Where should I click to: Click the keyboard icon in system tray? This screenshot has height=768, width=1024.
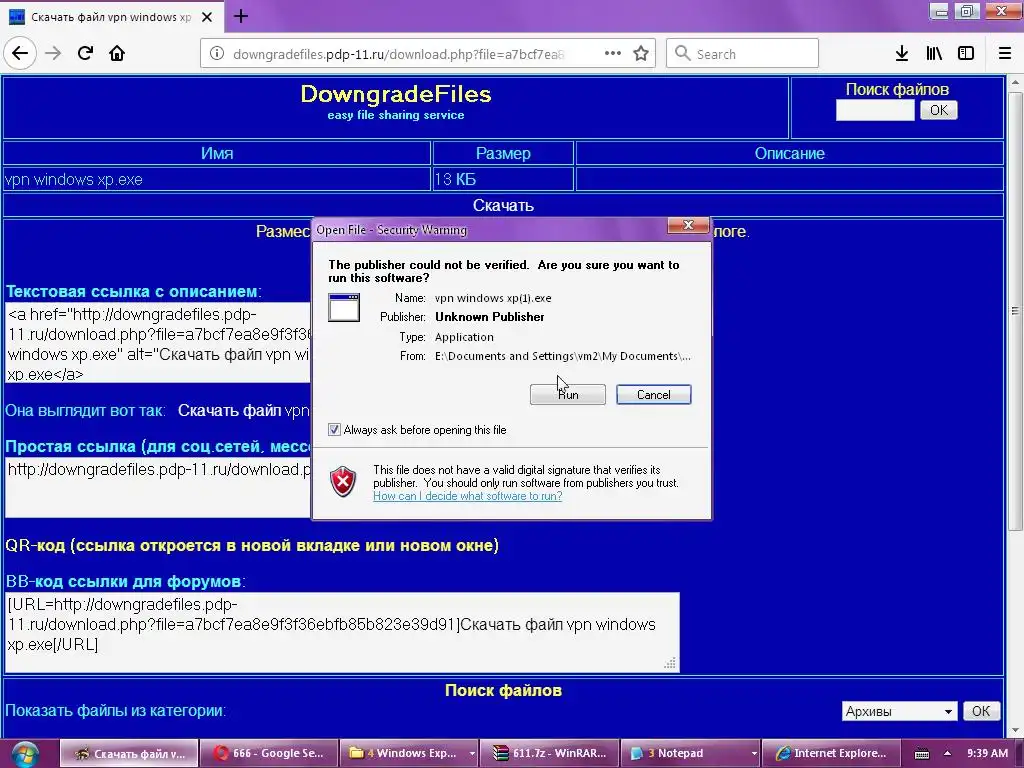click(921, 754)
